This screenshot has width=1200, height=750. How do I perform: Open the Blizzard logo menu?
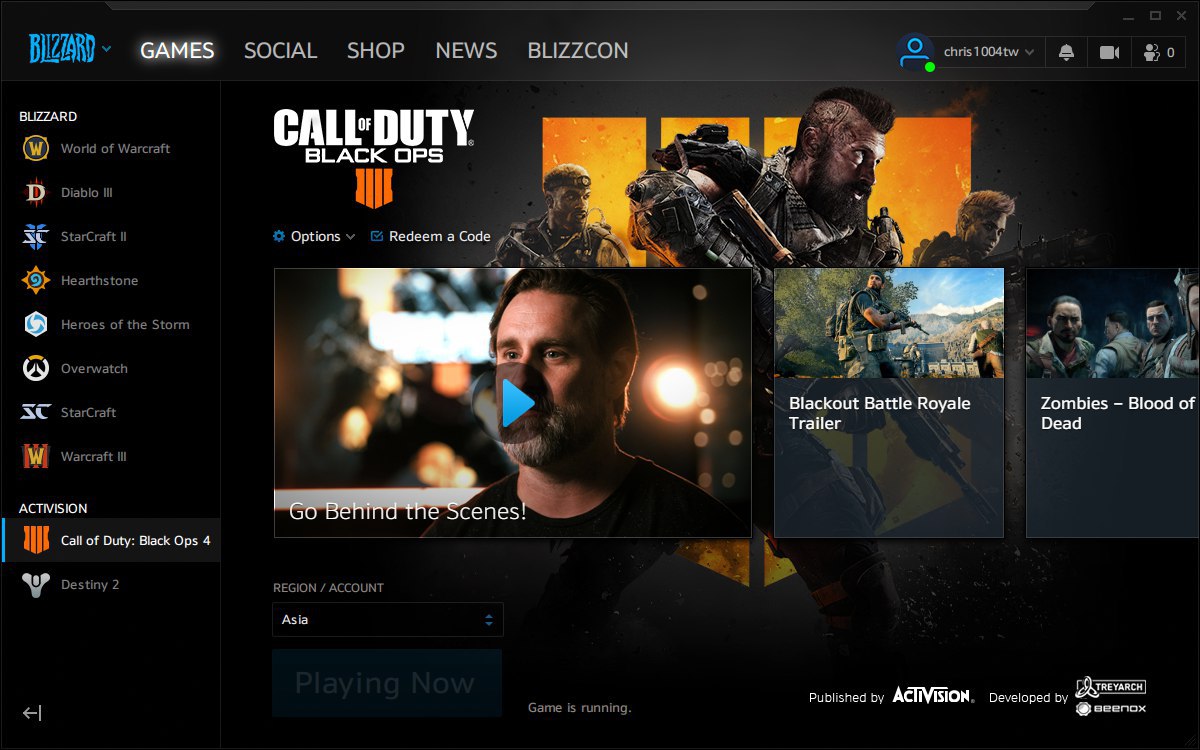coord(69,48)
